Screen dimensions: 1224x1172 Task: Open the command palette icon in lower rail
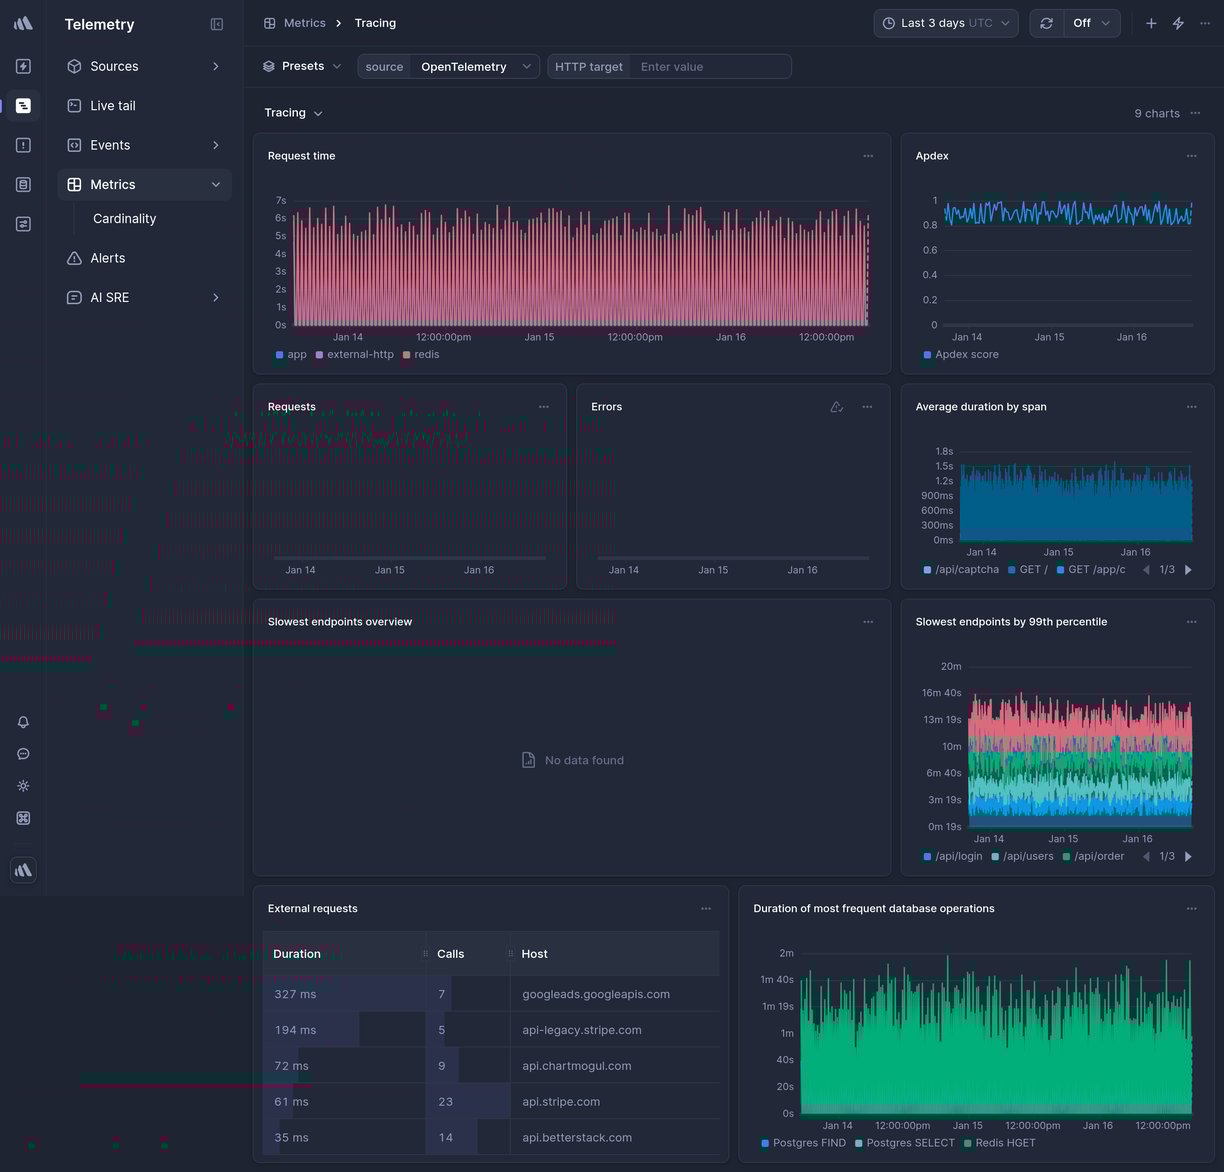(x=23, y=817)
